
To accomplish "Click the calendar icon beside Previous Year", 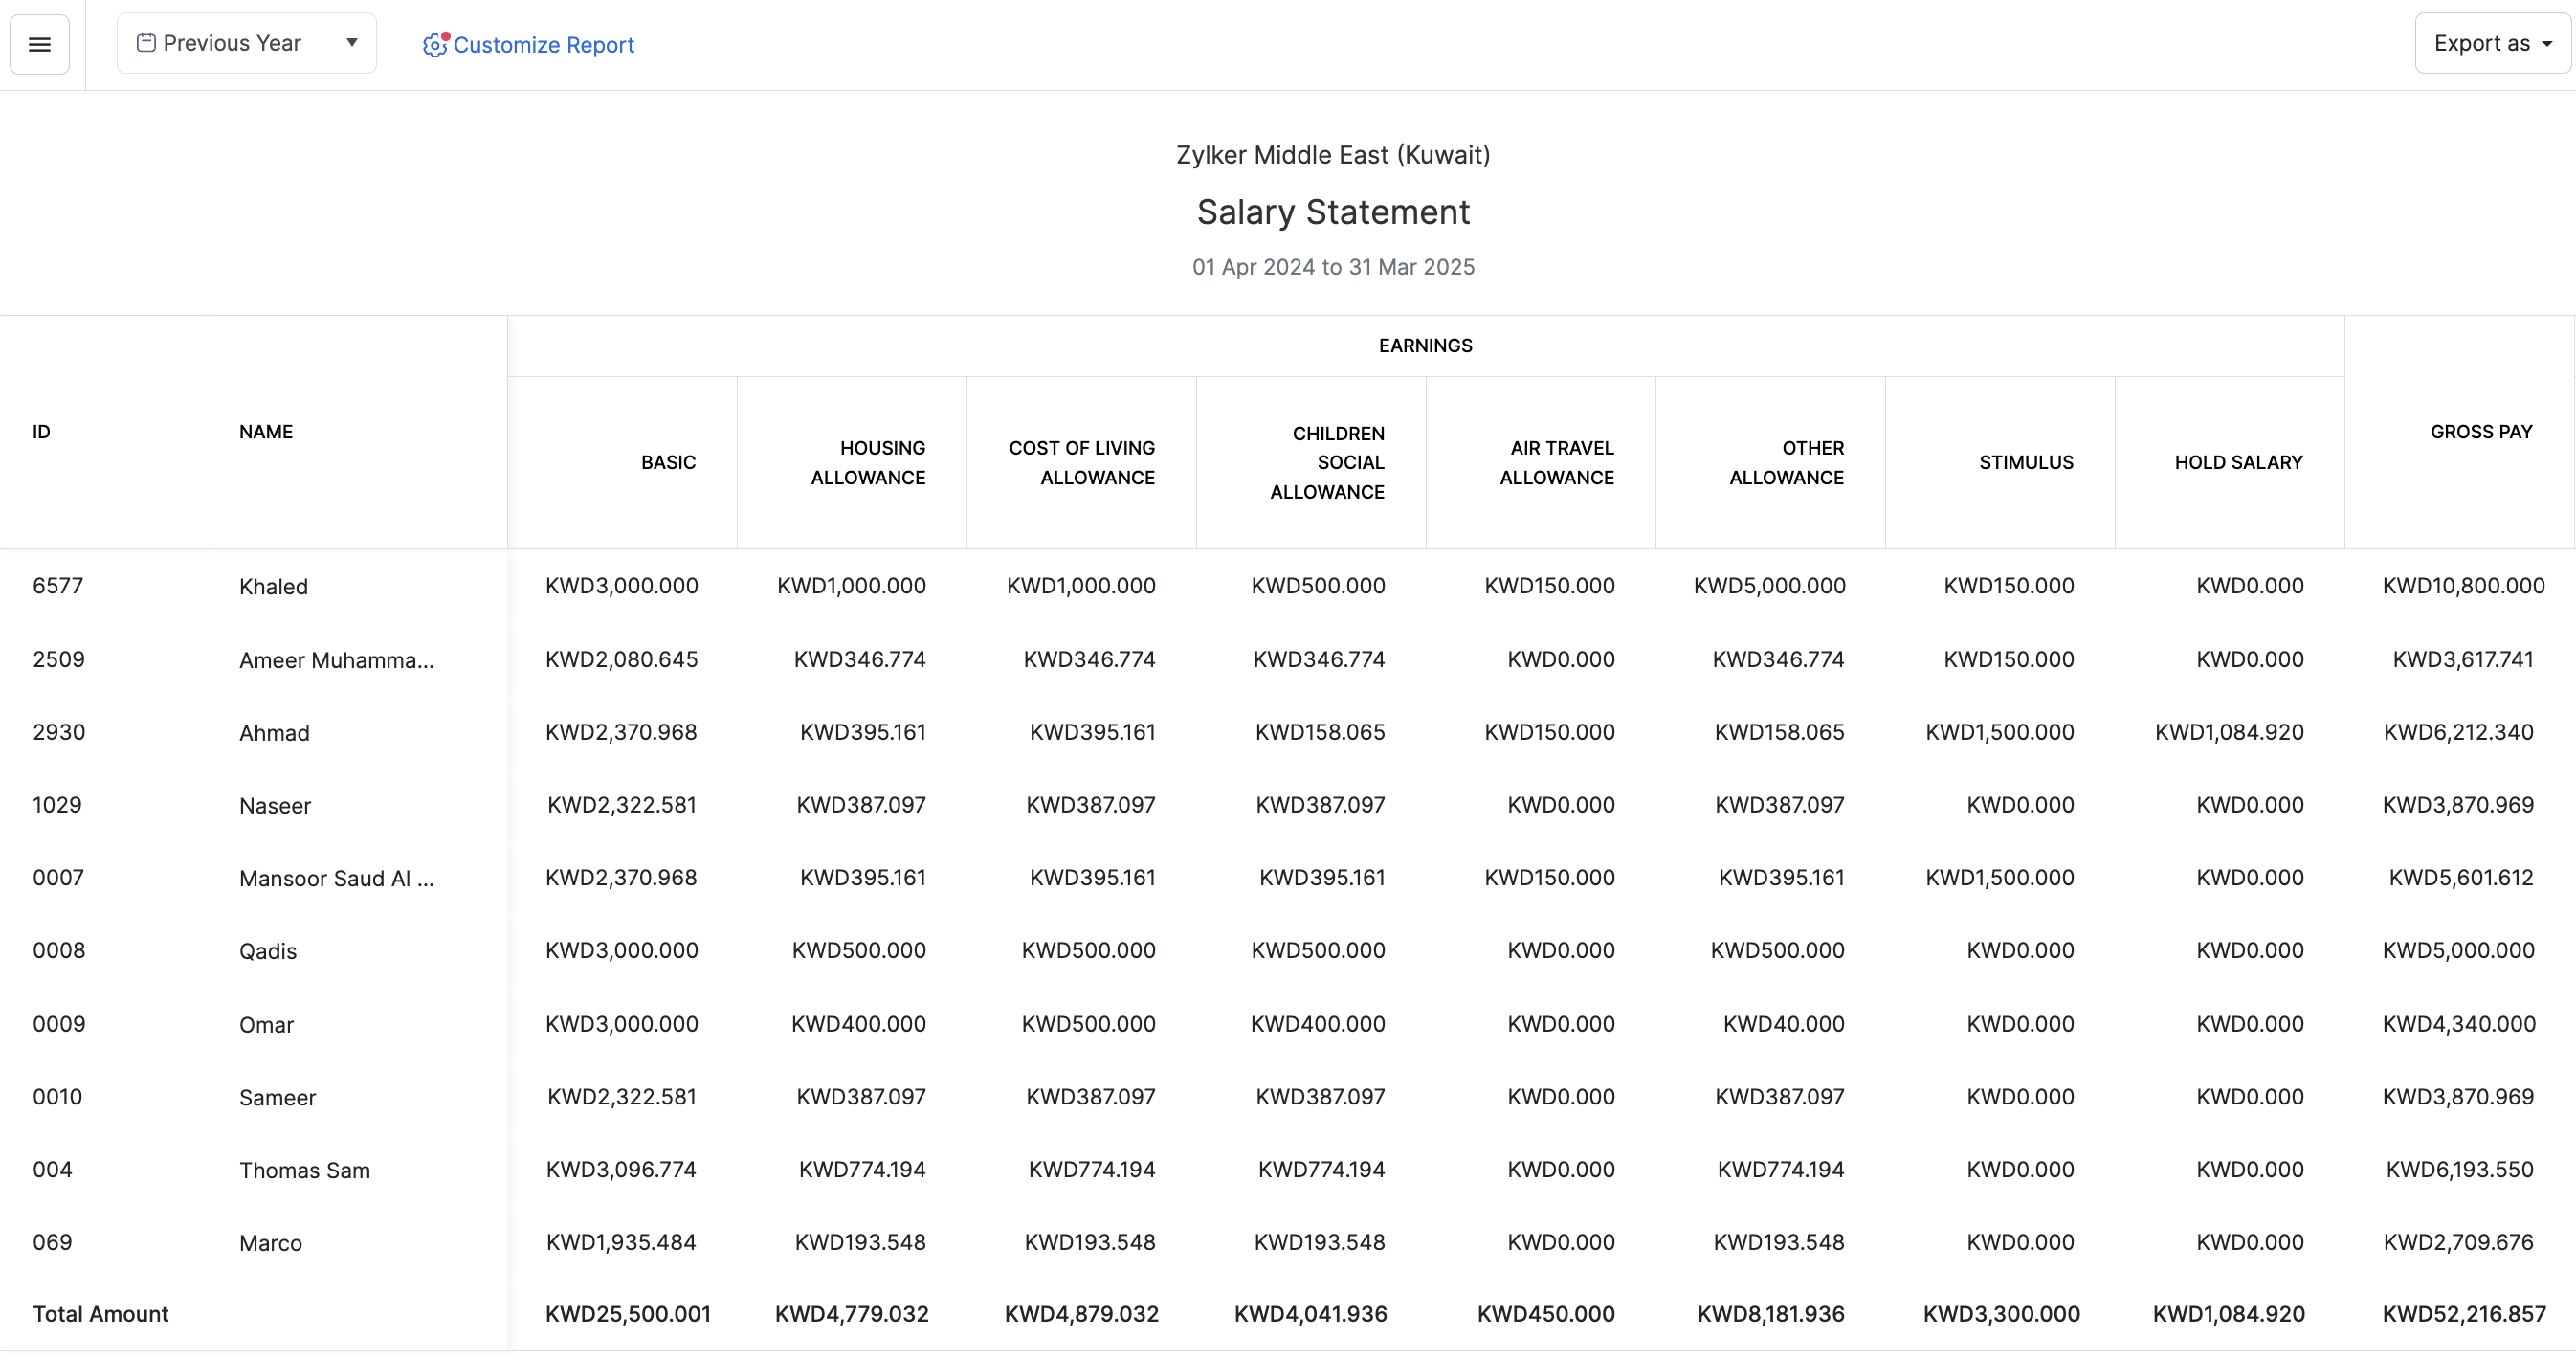I will (146, 43).
